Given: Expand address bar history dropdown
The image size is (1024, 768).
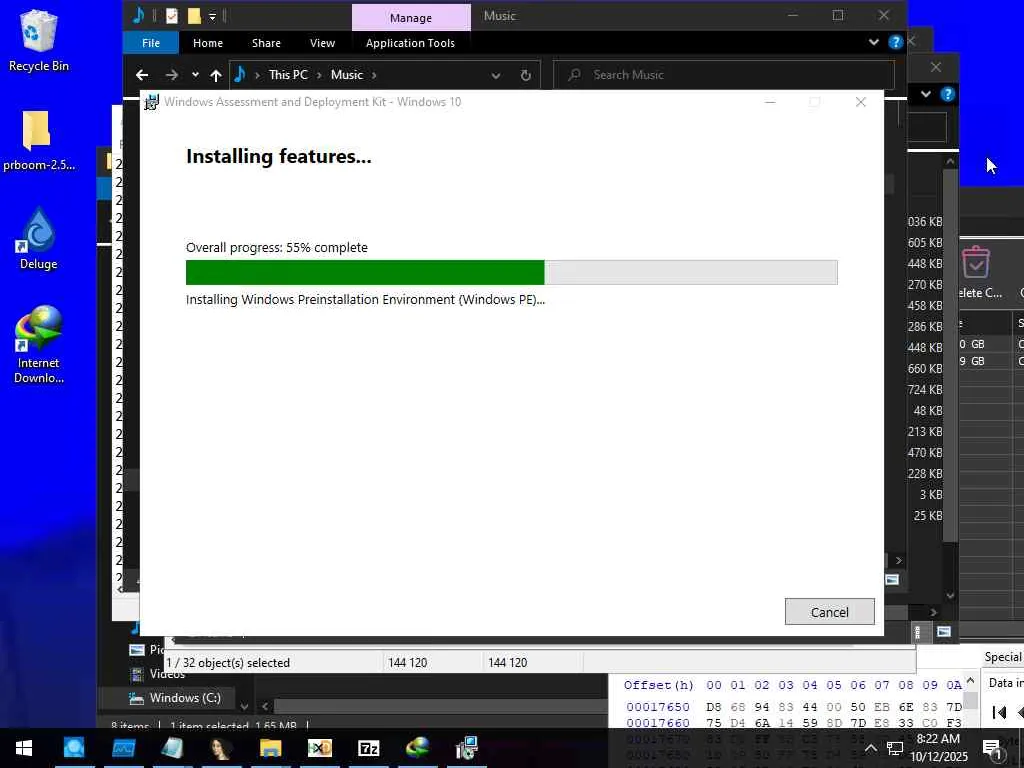Looking at the screenshot, I should [x=496, y=76].
